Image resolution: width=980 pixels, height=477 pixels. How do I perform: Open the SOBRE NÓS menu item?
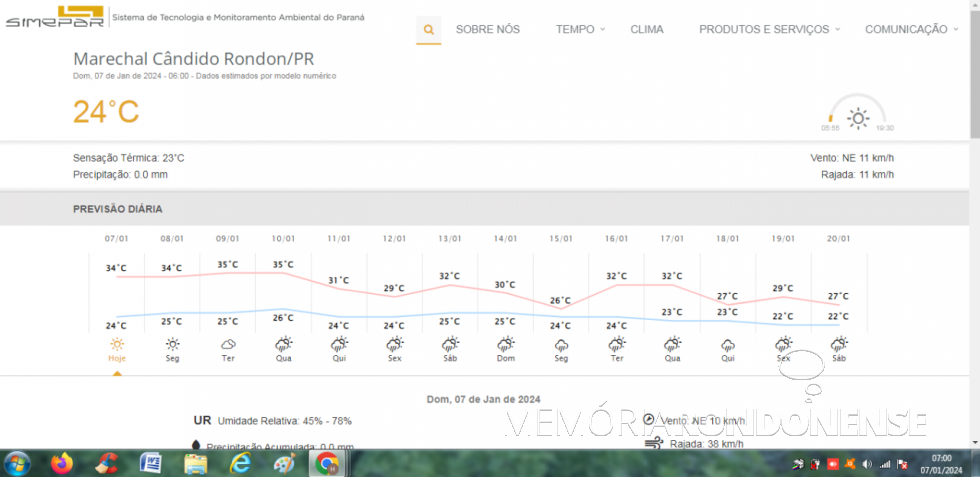487,30
